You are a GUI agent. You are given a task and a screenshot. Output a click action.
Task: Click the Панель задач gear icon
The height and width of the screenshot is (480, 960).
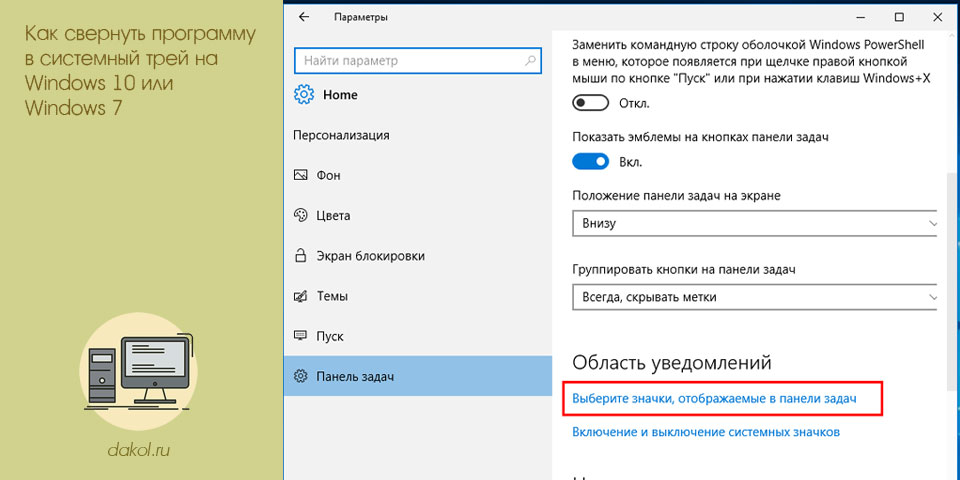(x=300, y=376)
